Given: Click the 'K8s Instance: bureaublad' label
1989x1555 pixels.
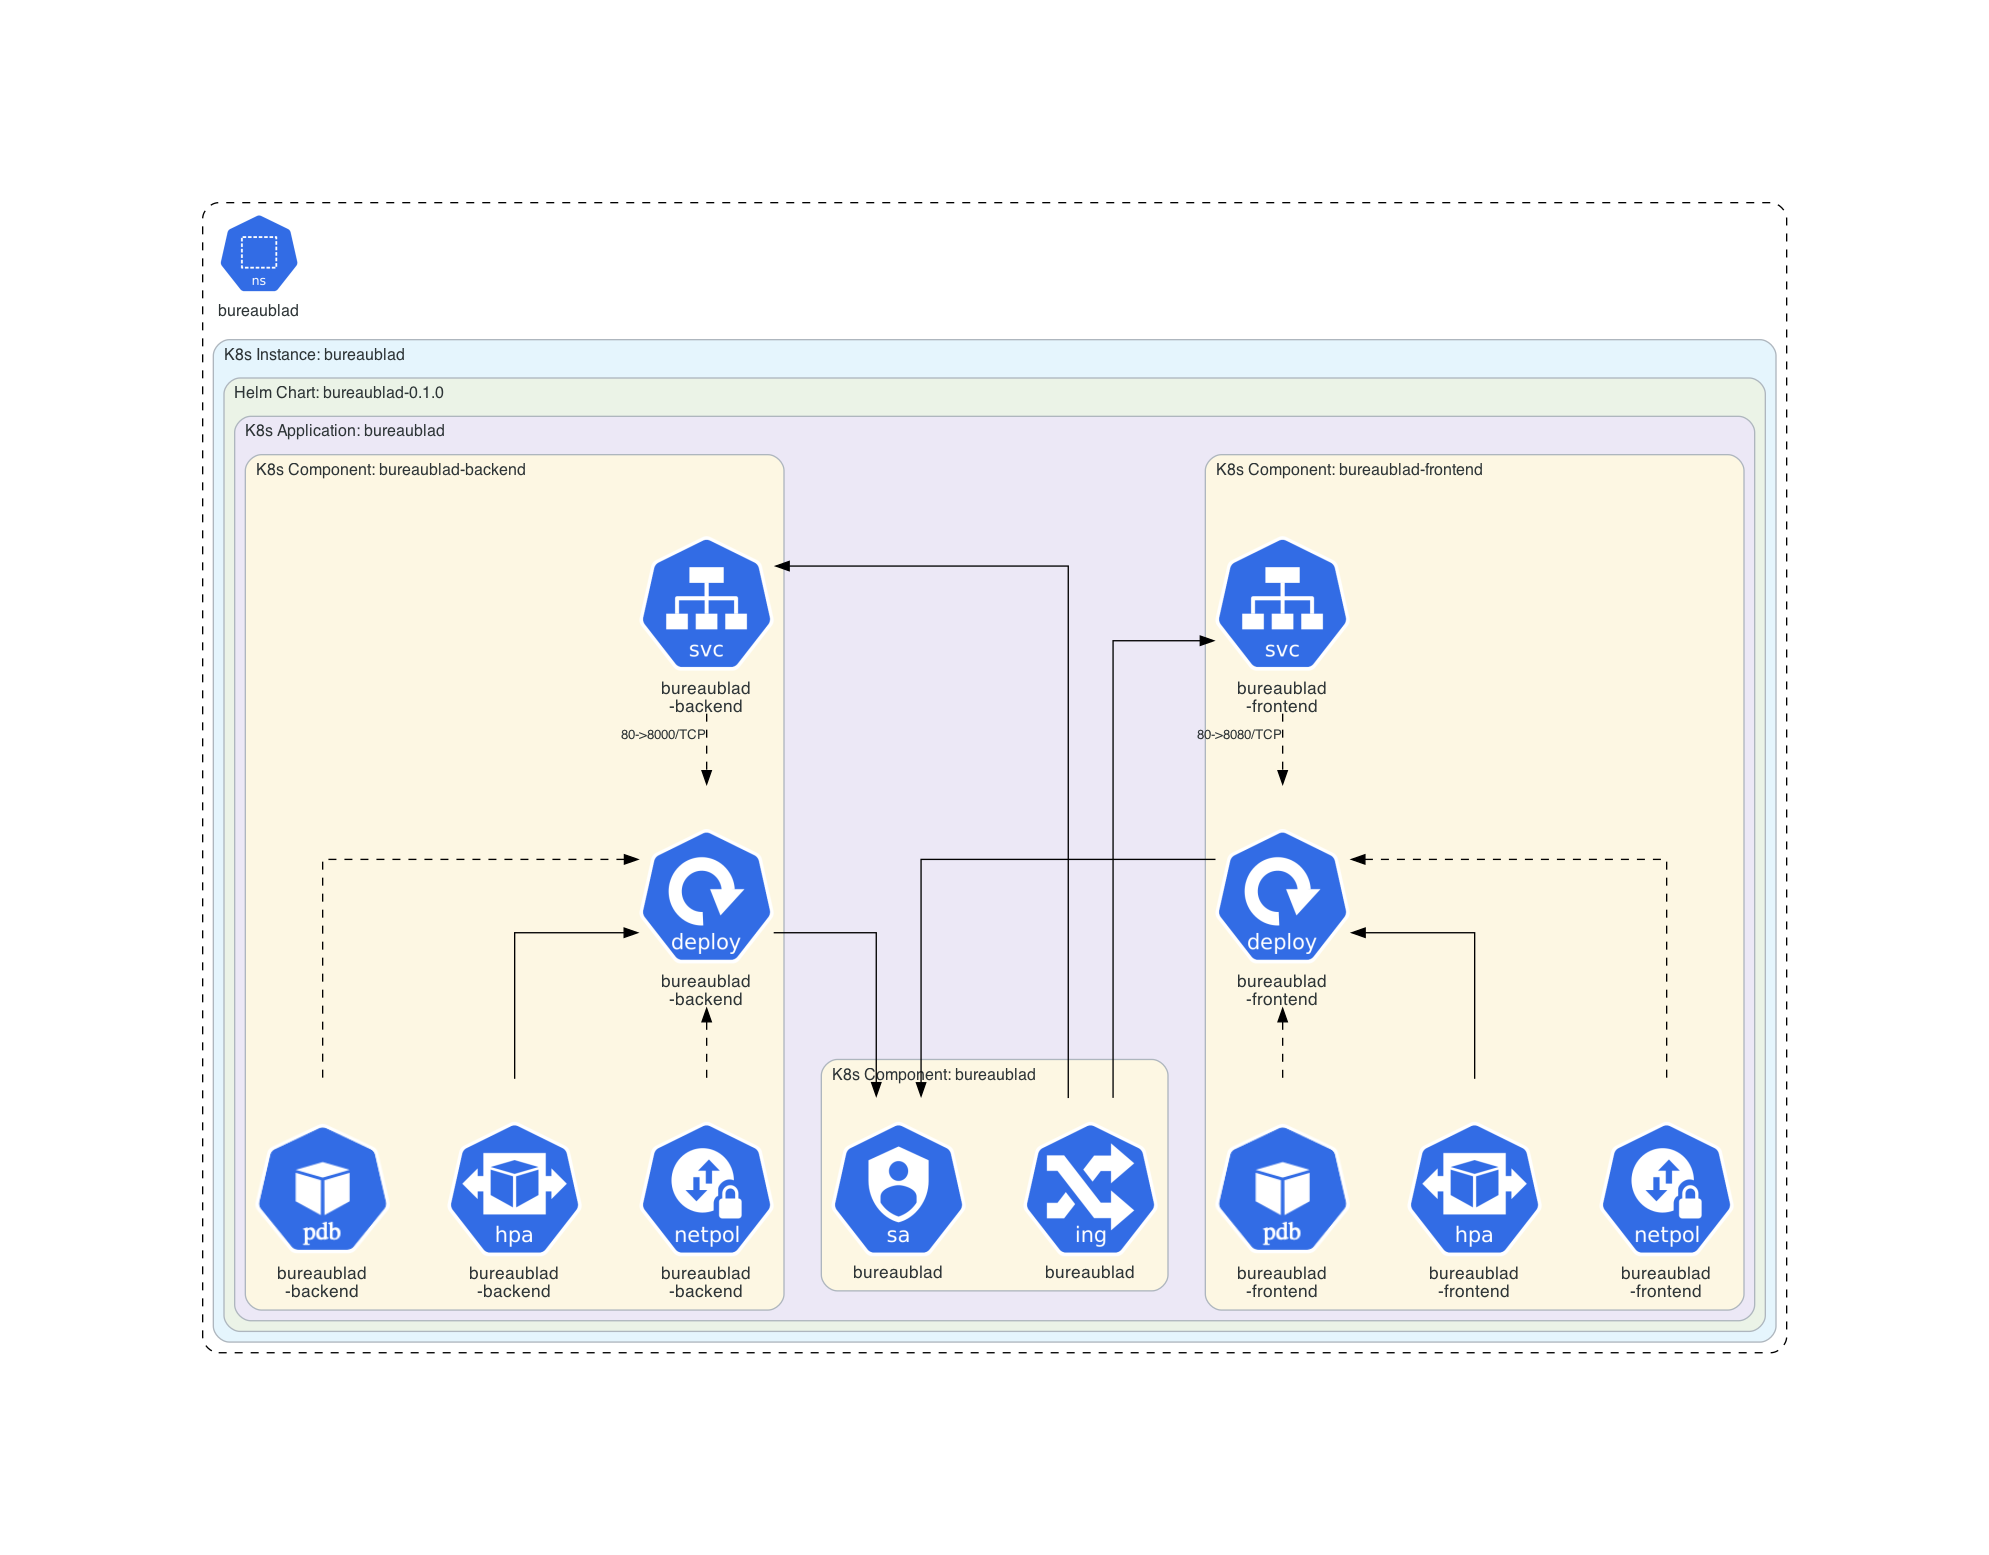Looking at the screenshot, I should coord(314,355).
